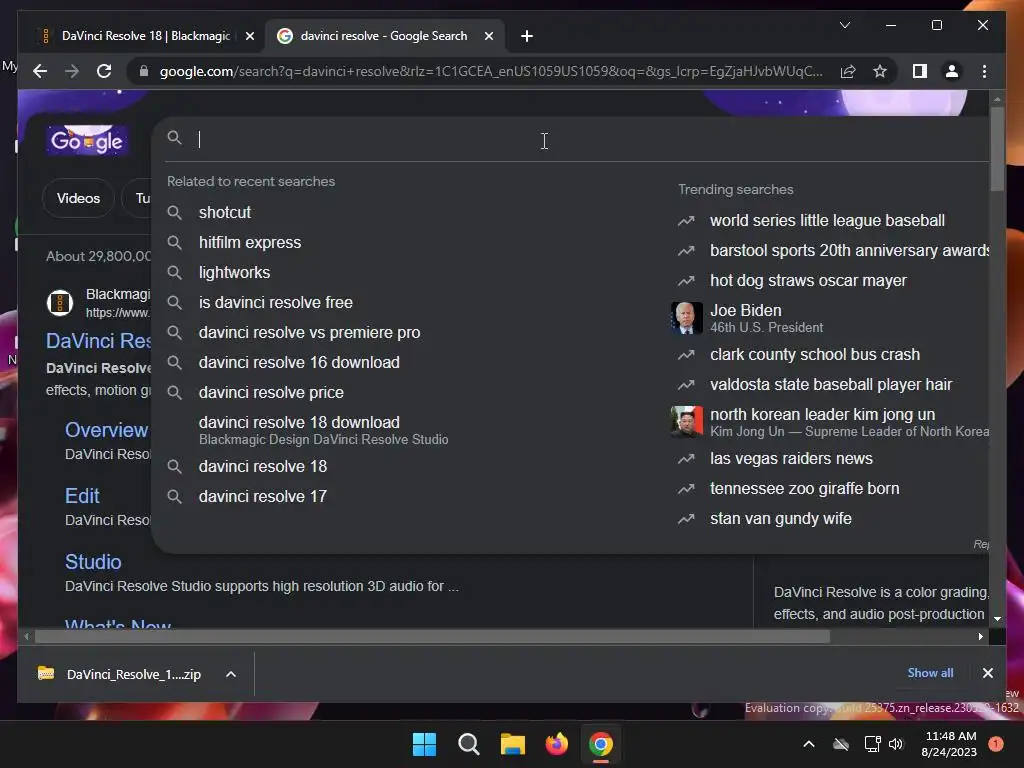
Task: Show hidden system tray icons
Action: [x=808, y=744]
